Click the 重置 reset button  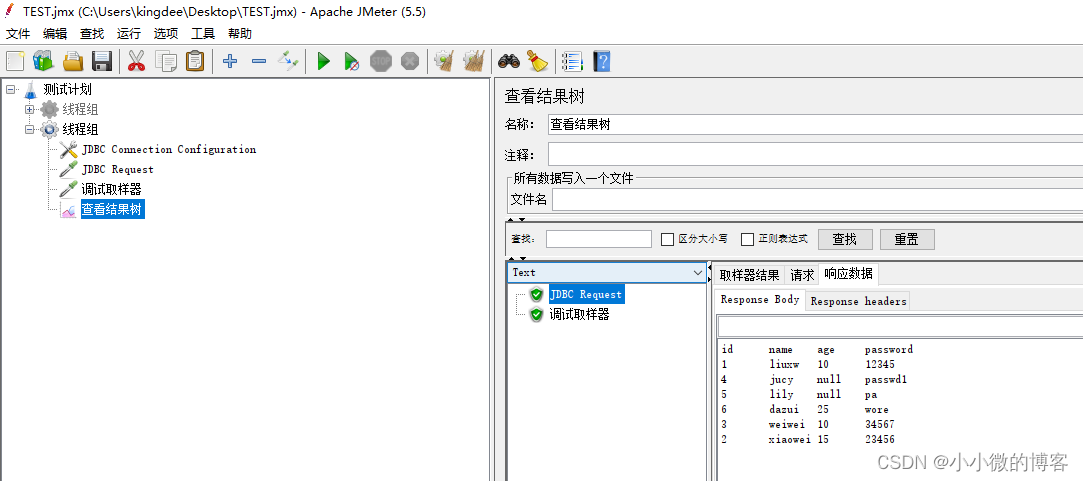point(907,239)
